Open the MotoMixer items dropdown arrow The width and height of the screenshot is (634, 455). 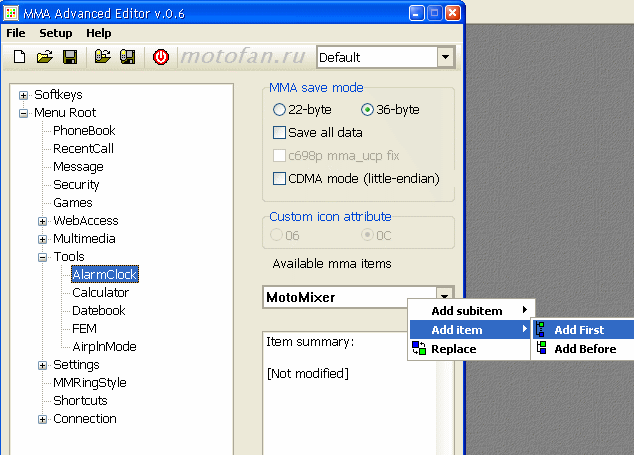click(444, 294)
